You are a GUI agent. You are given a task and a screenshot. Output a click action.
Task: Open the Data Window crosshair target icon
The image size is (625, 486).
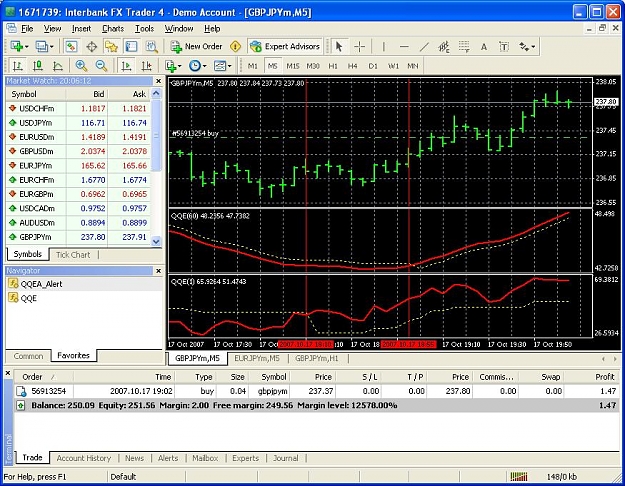92,47
